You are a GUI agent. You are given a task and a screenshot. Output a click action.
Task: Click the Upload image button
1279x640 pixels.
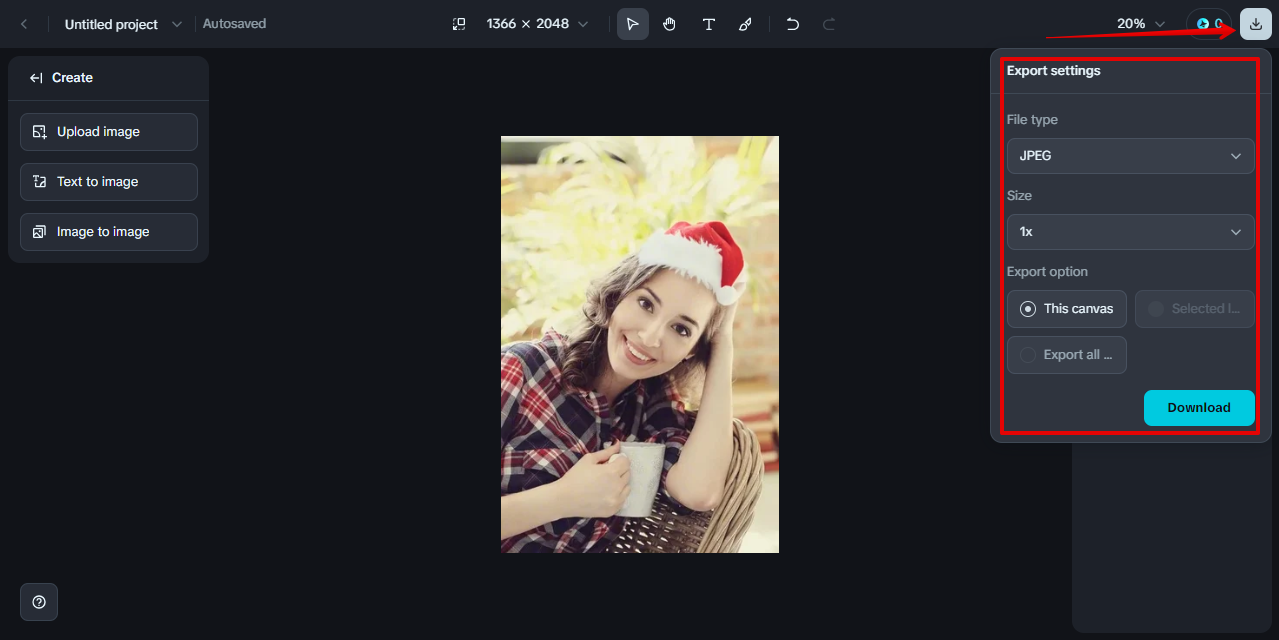click(x=109, y=132)
